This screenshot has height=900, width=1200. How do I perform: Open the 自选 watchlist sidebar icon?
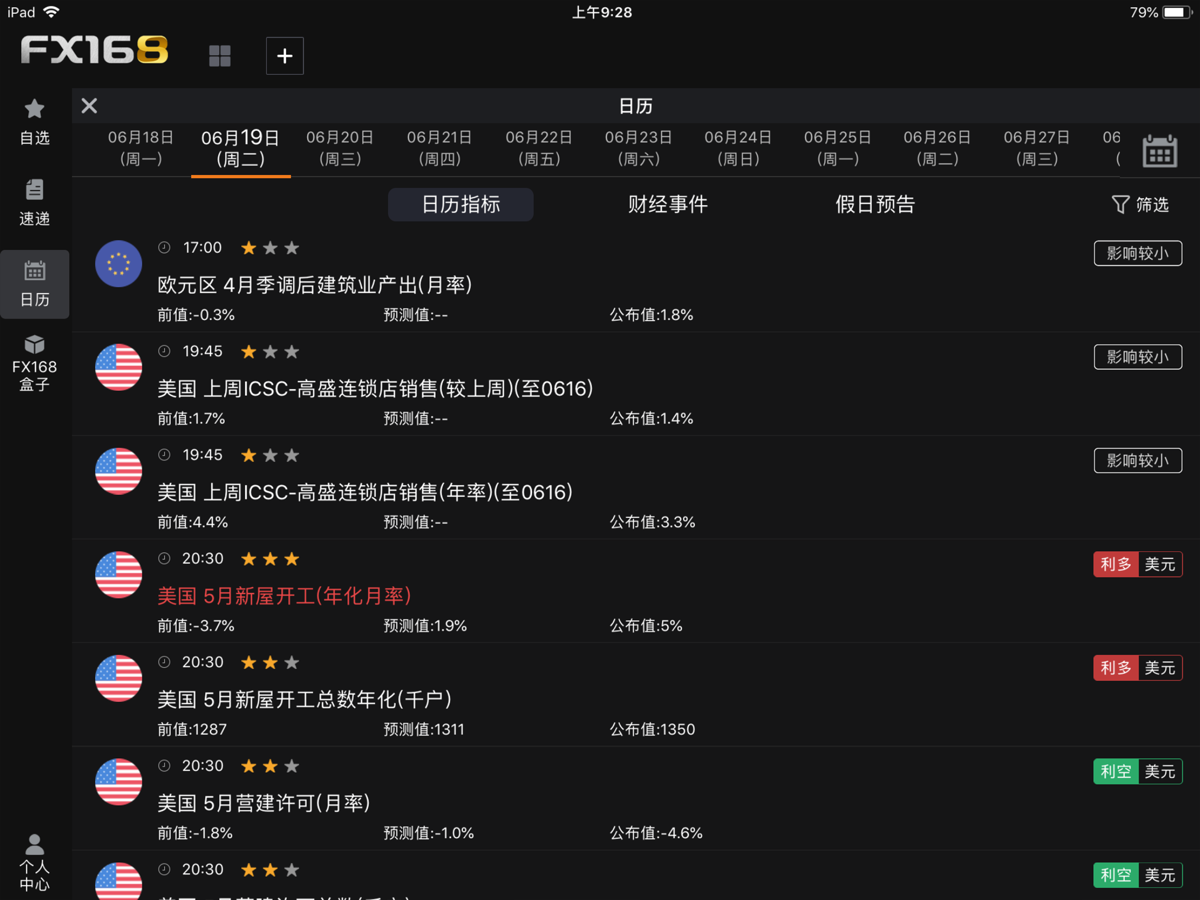34,120
